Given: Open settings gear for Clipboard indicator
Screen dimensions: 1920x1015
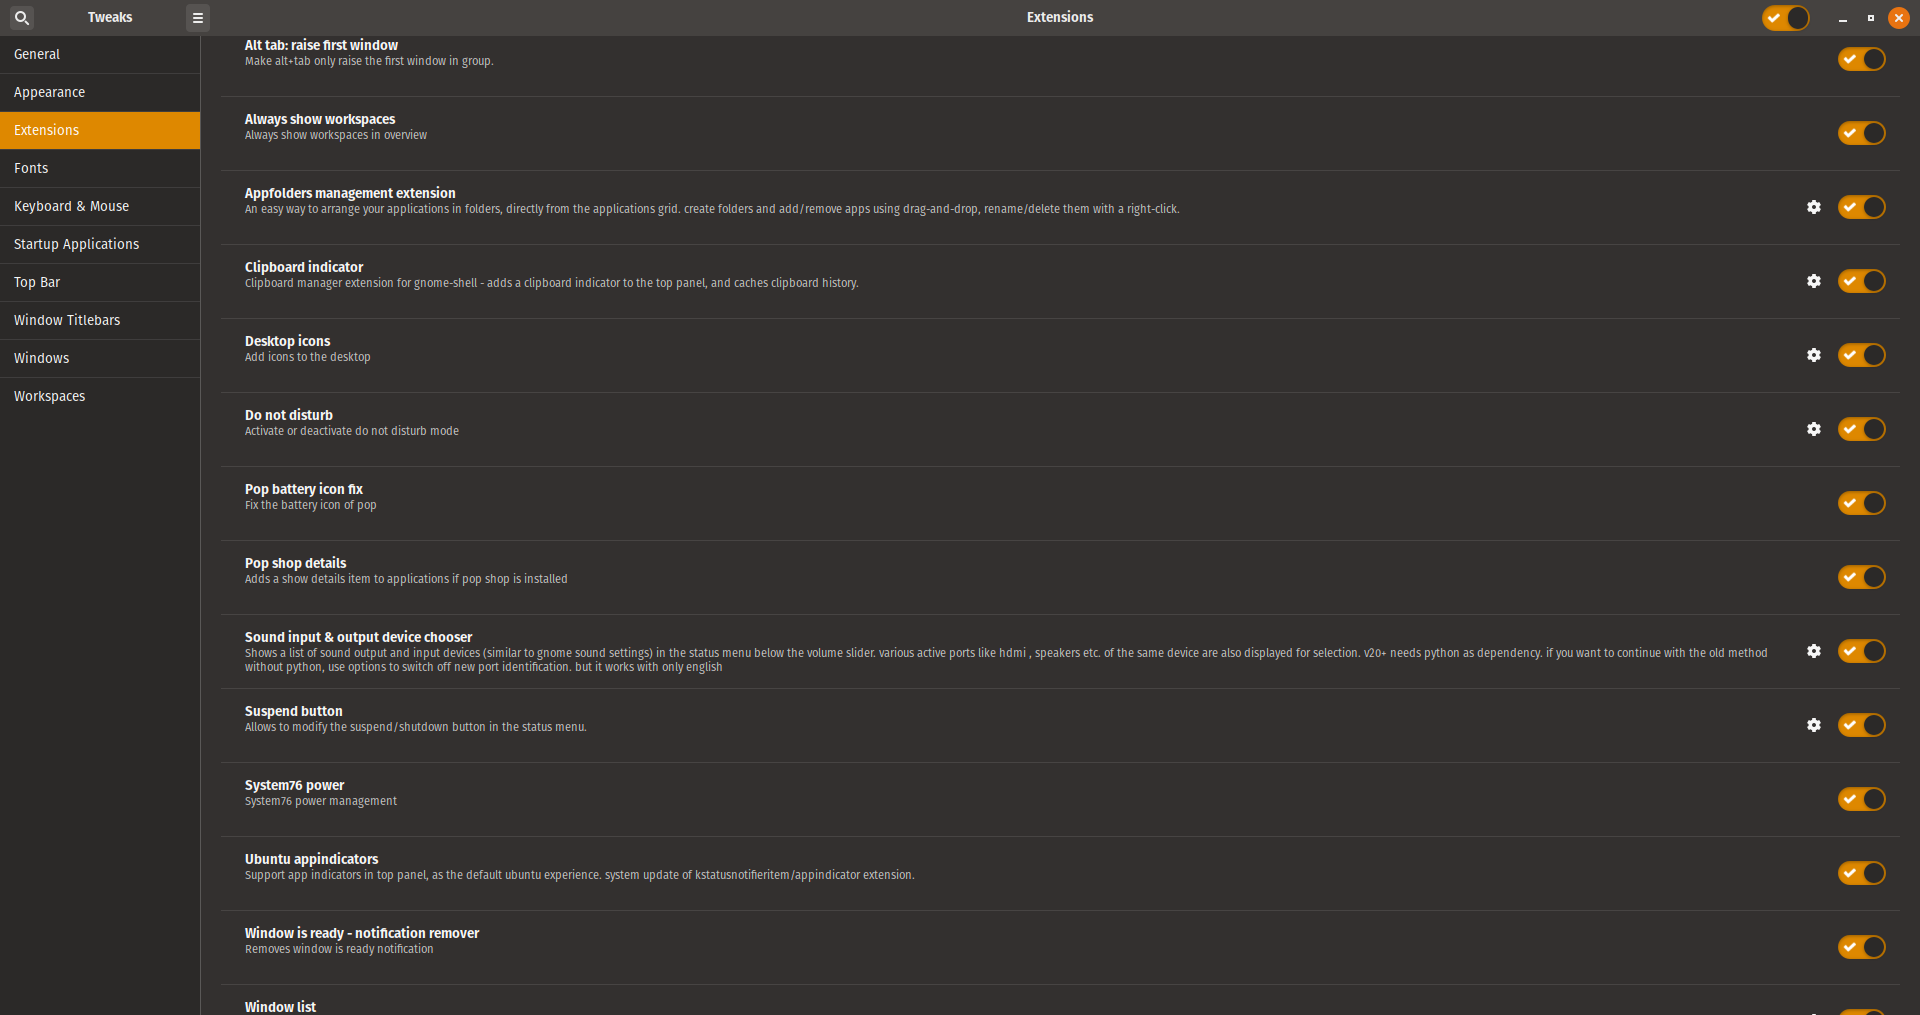Looking at the screenshot, I should point(1814,281).
